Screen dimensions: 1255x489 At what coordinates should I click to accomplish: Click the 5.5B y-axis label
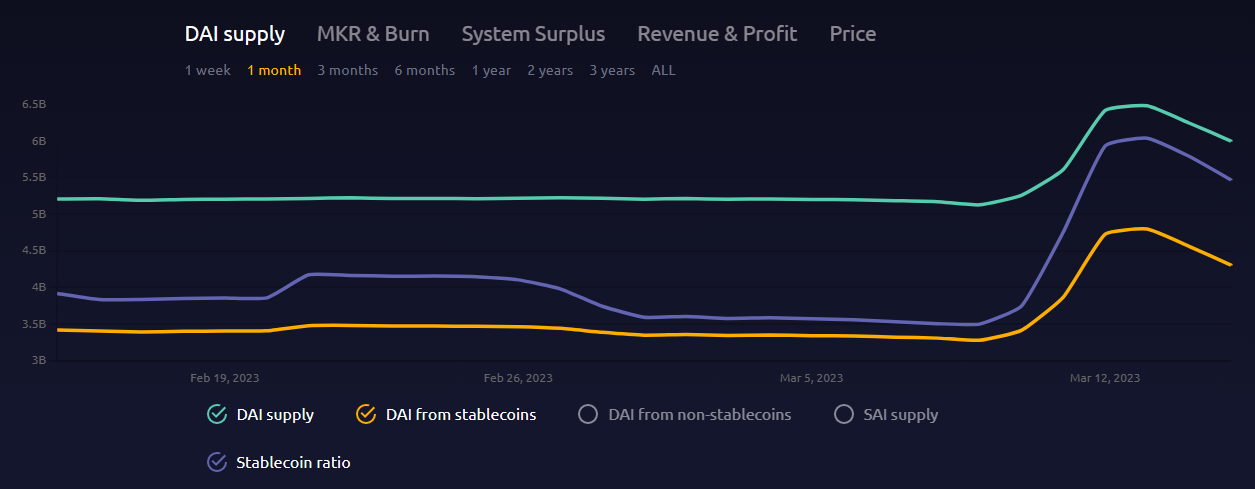tap(33, 177)
